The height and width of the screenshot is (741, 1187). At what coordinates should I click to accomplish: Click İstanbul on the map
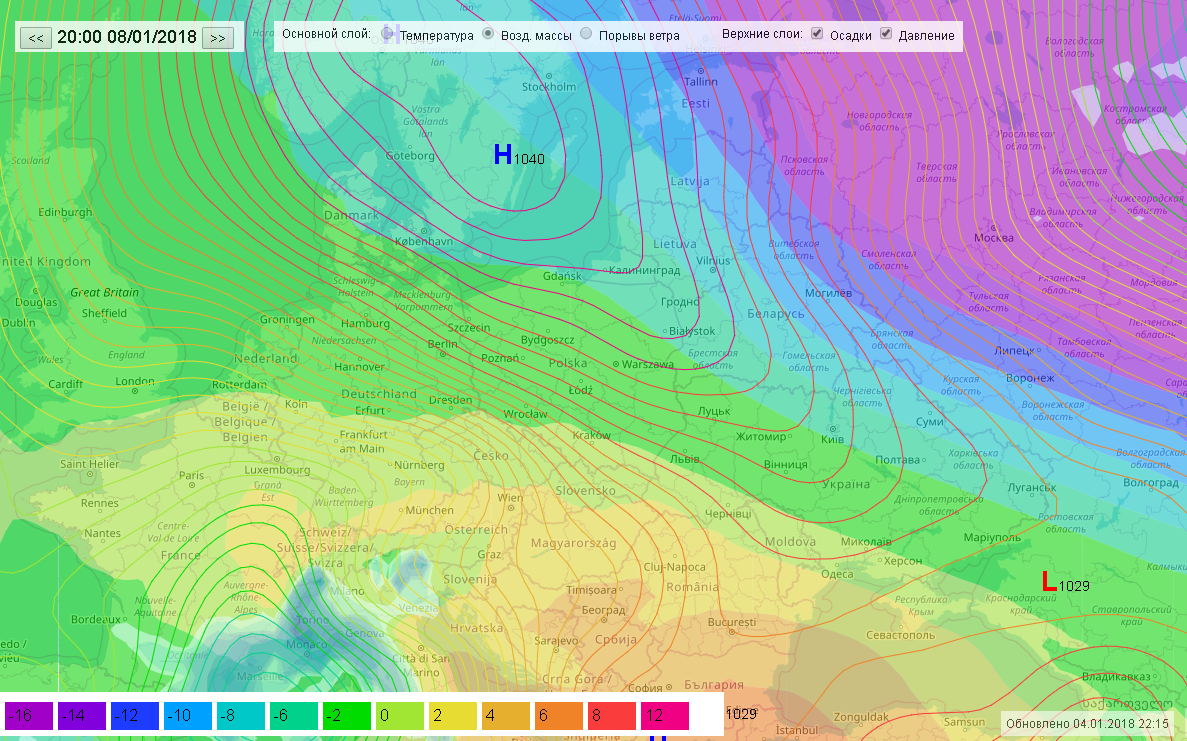(797, 730)
